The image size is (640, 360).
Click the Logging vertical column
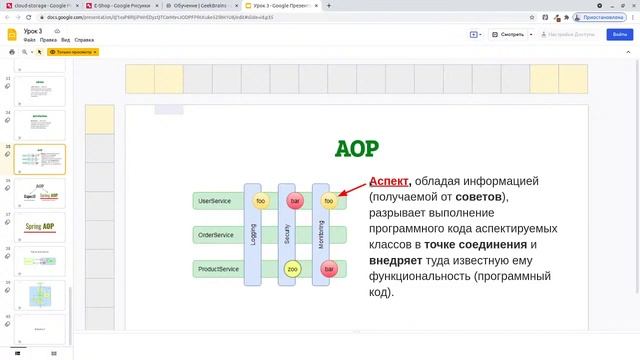click(x=253, y=235)
